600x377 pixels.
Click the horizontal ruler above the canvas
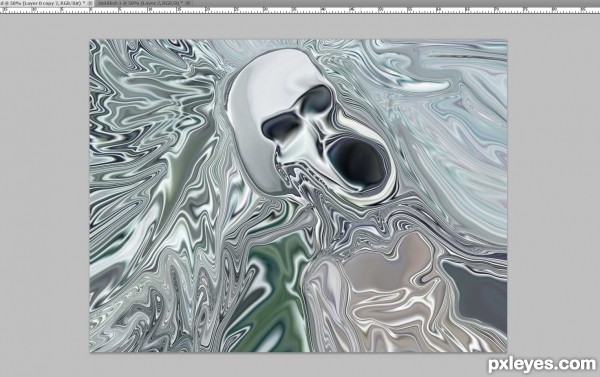(300, 10)
